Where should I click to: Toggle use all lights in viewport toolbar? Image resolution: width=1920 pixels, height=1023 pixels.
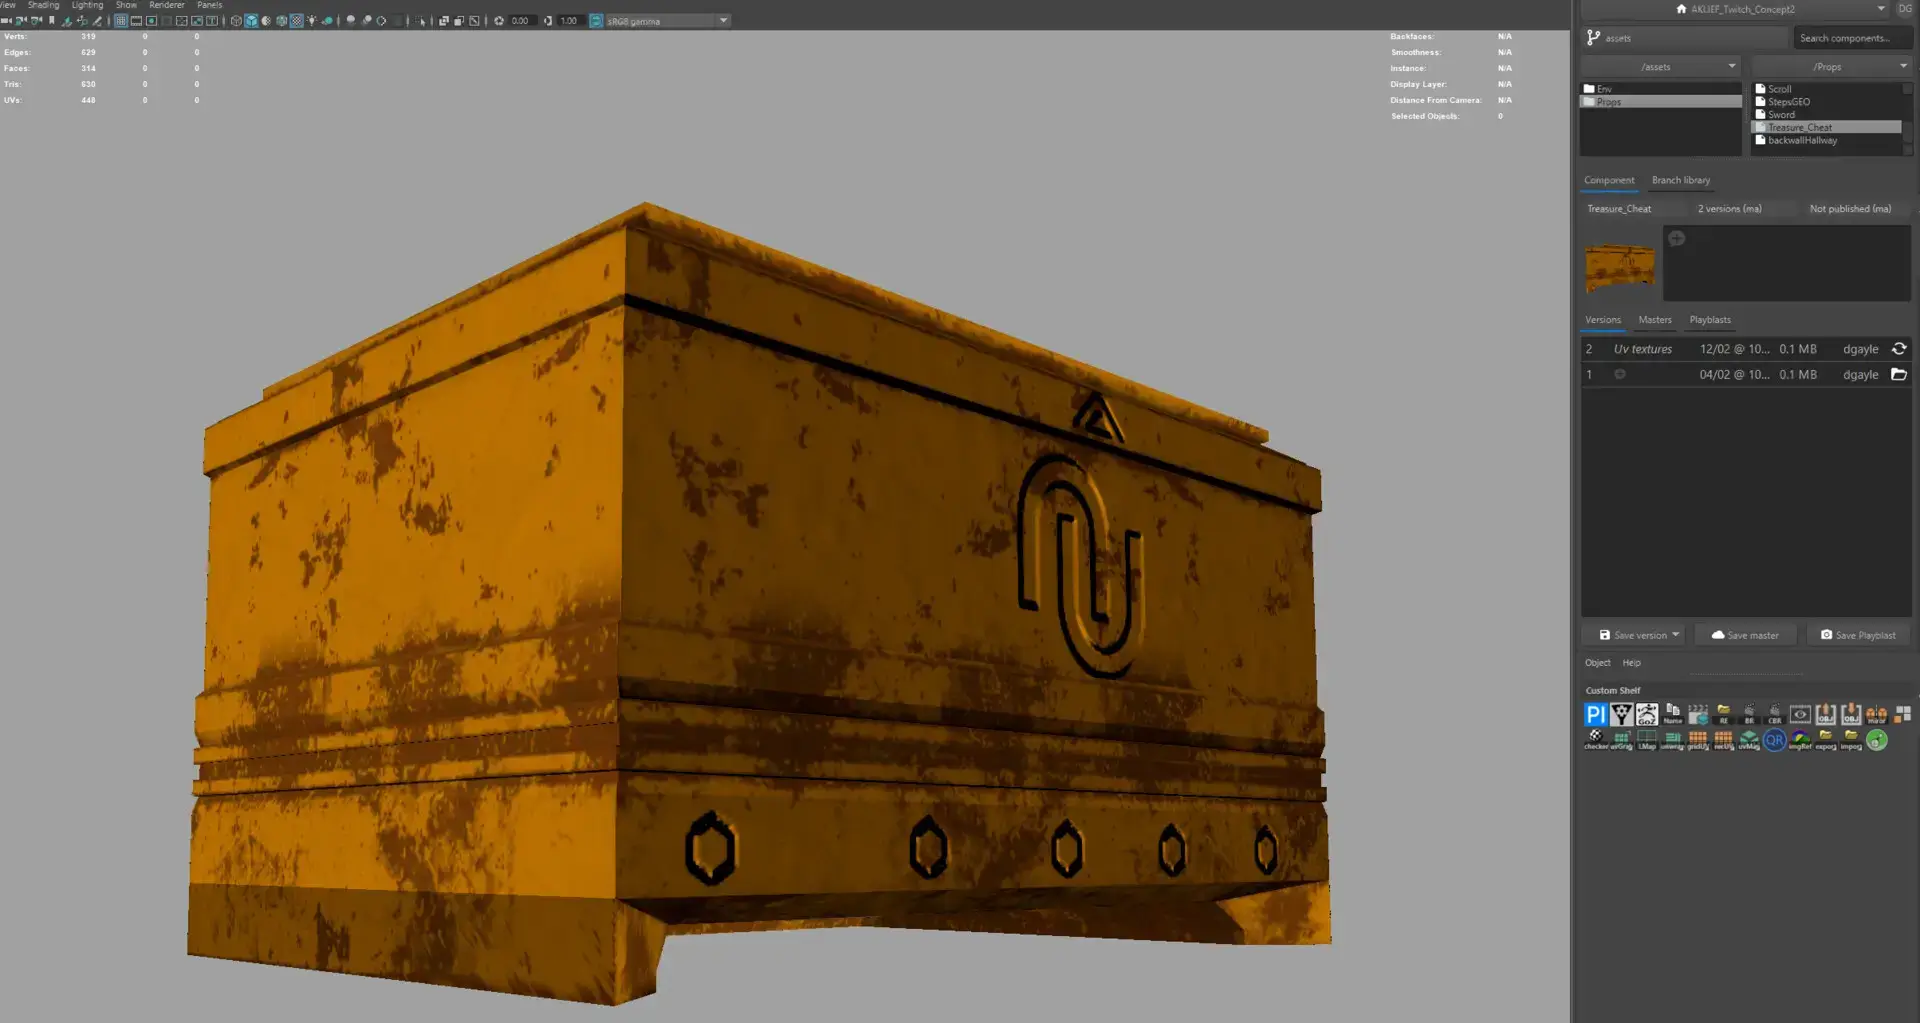click(311, 21)
